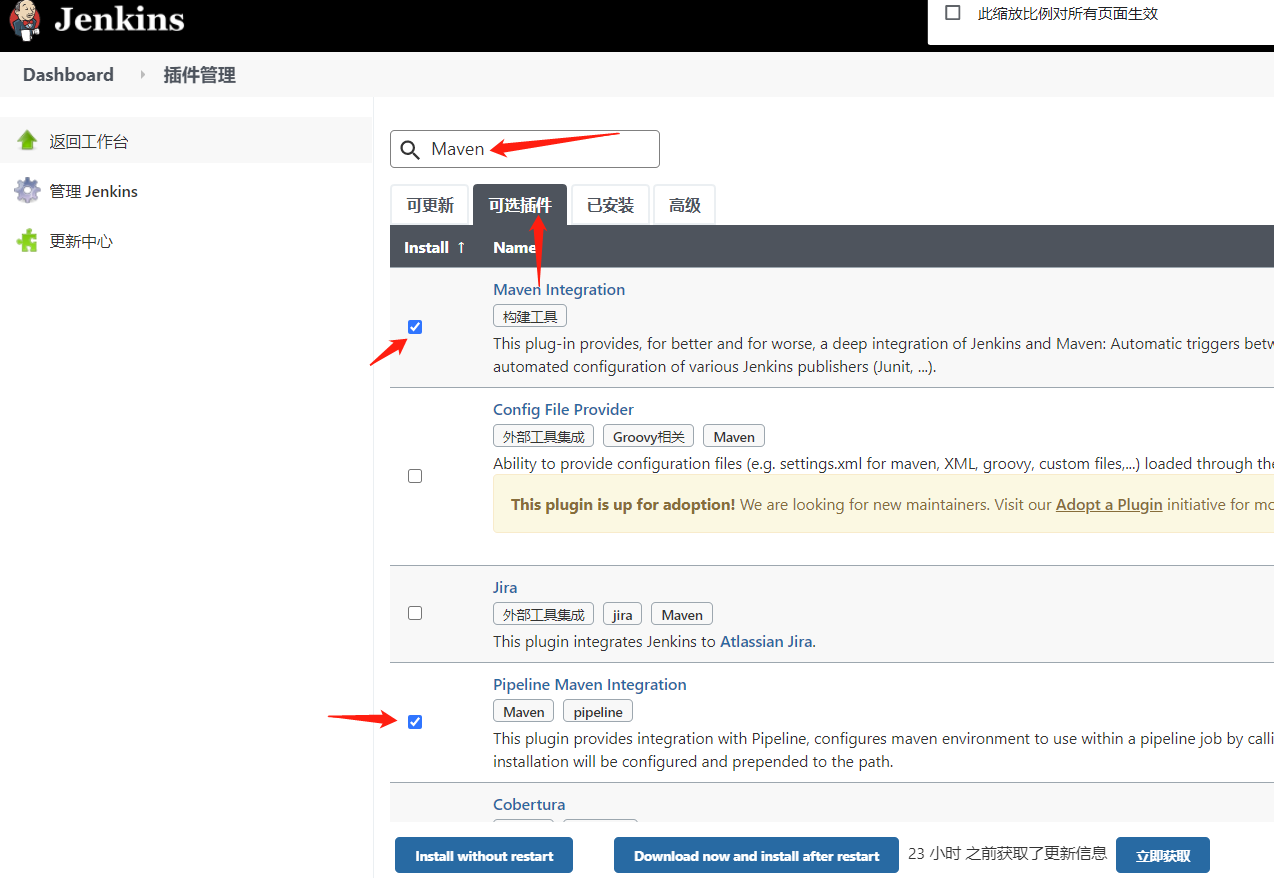
Task: Click the pipeline tag
Action: 598,712
